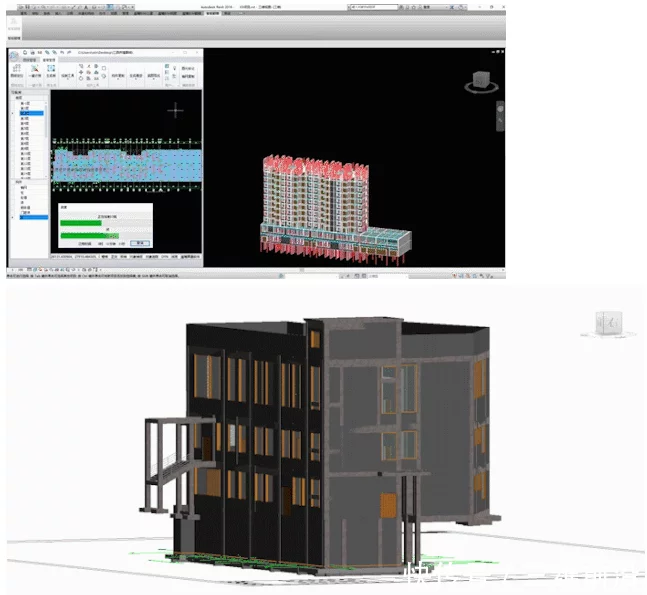The height and width of the screenshot is (595, 647).
Task: Select the highlighted floor item in the layer tree
Action: pos(31,114)
